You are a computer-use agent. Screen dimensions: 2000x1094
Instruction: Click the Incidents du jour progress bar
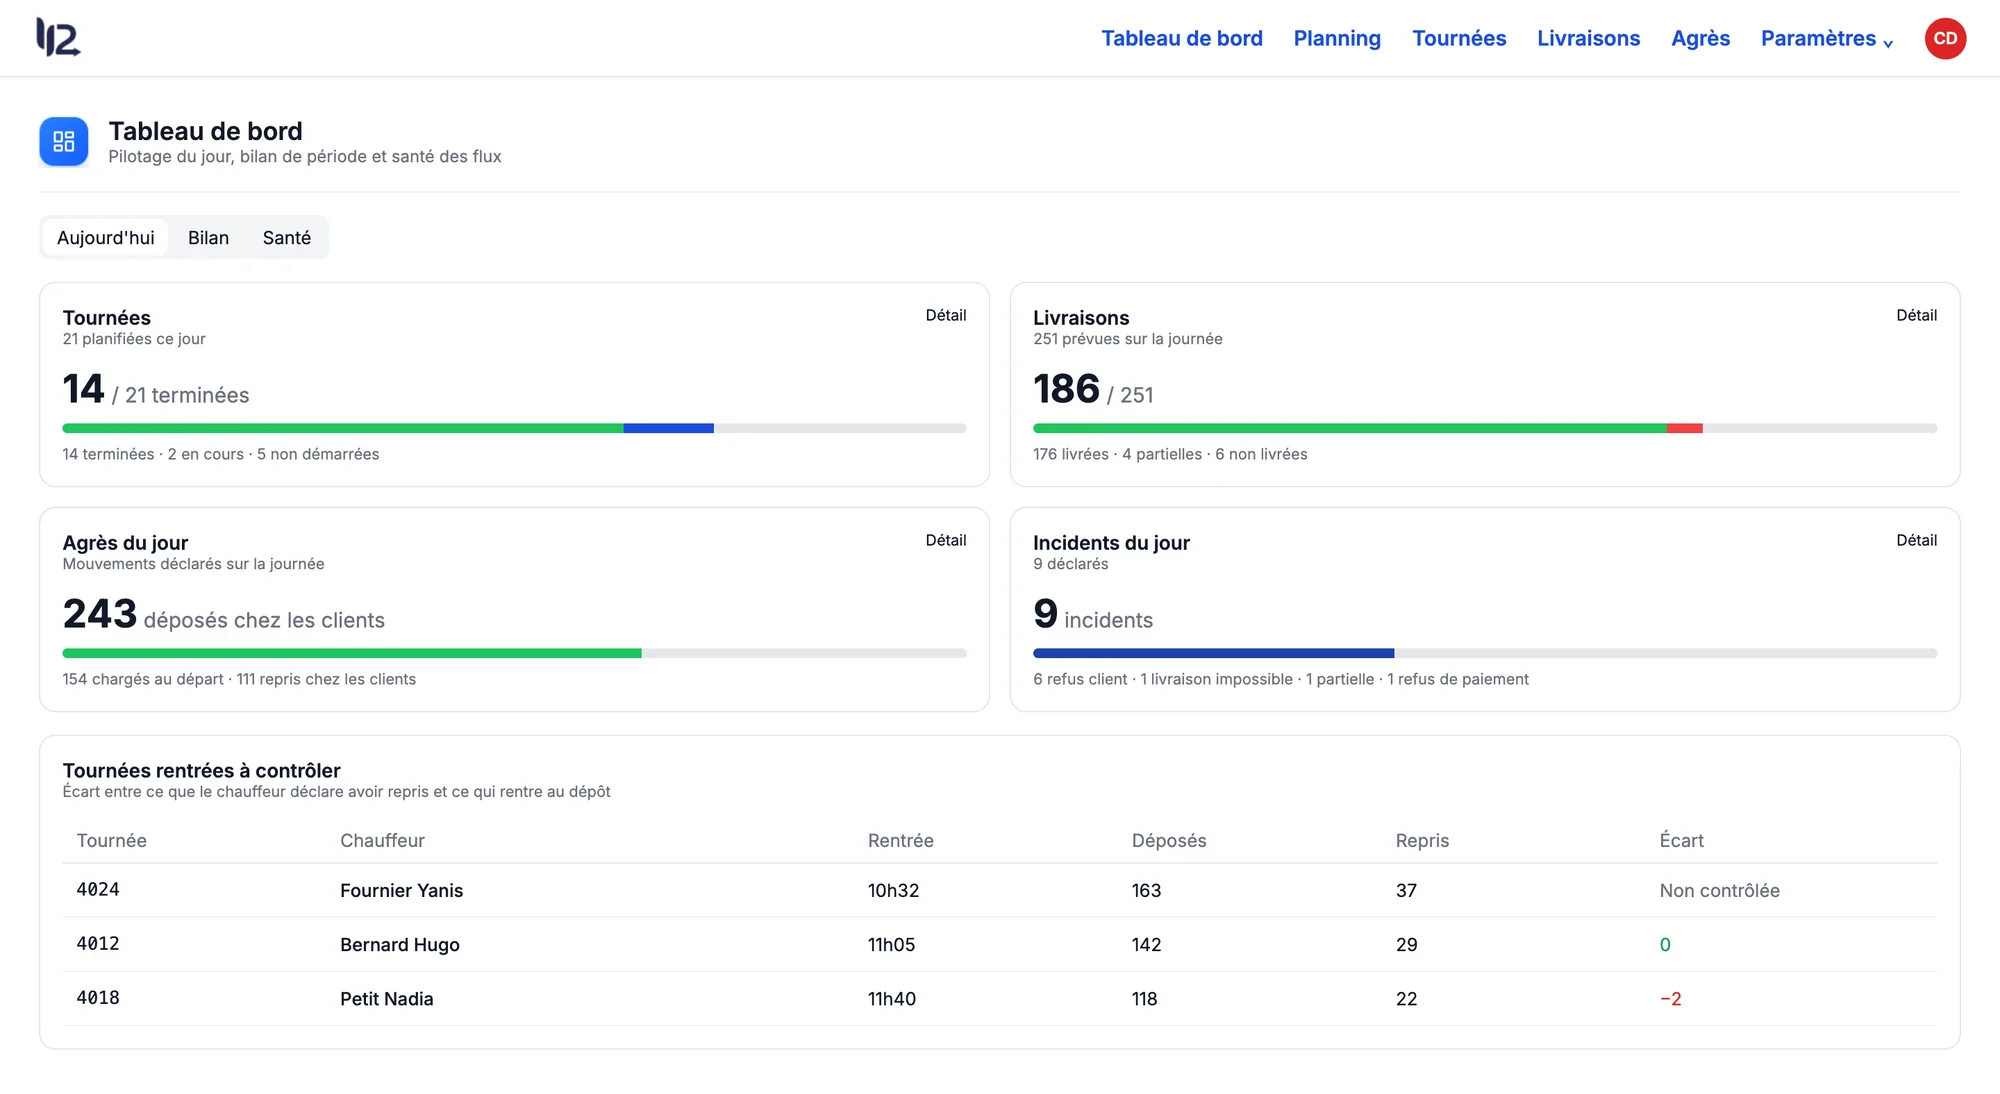pos(1485,653)
